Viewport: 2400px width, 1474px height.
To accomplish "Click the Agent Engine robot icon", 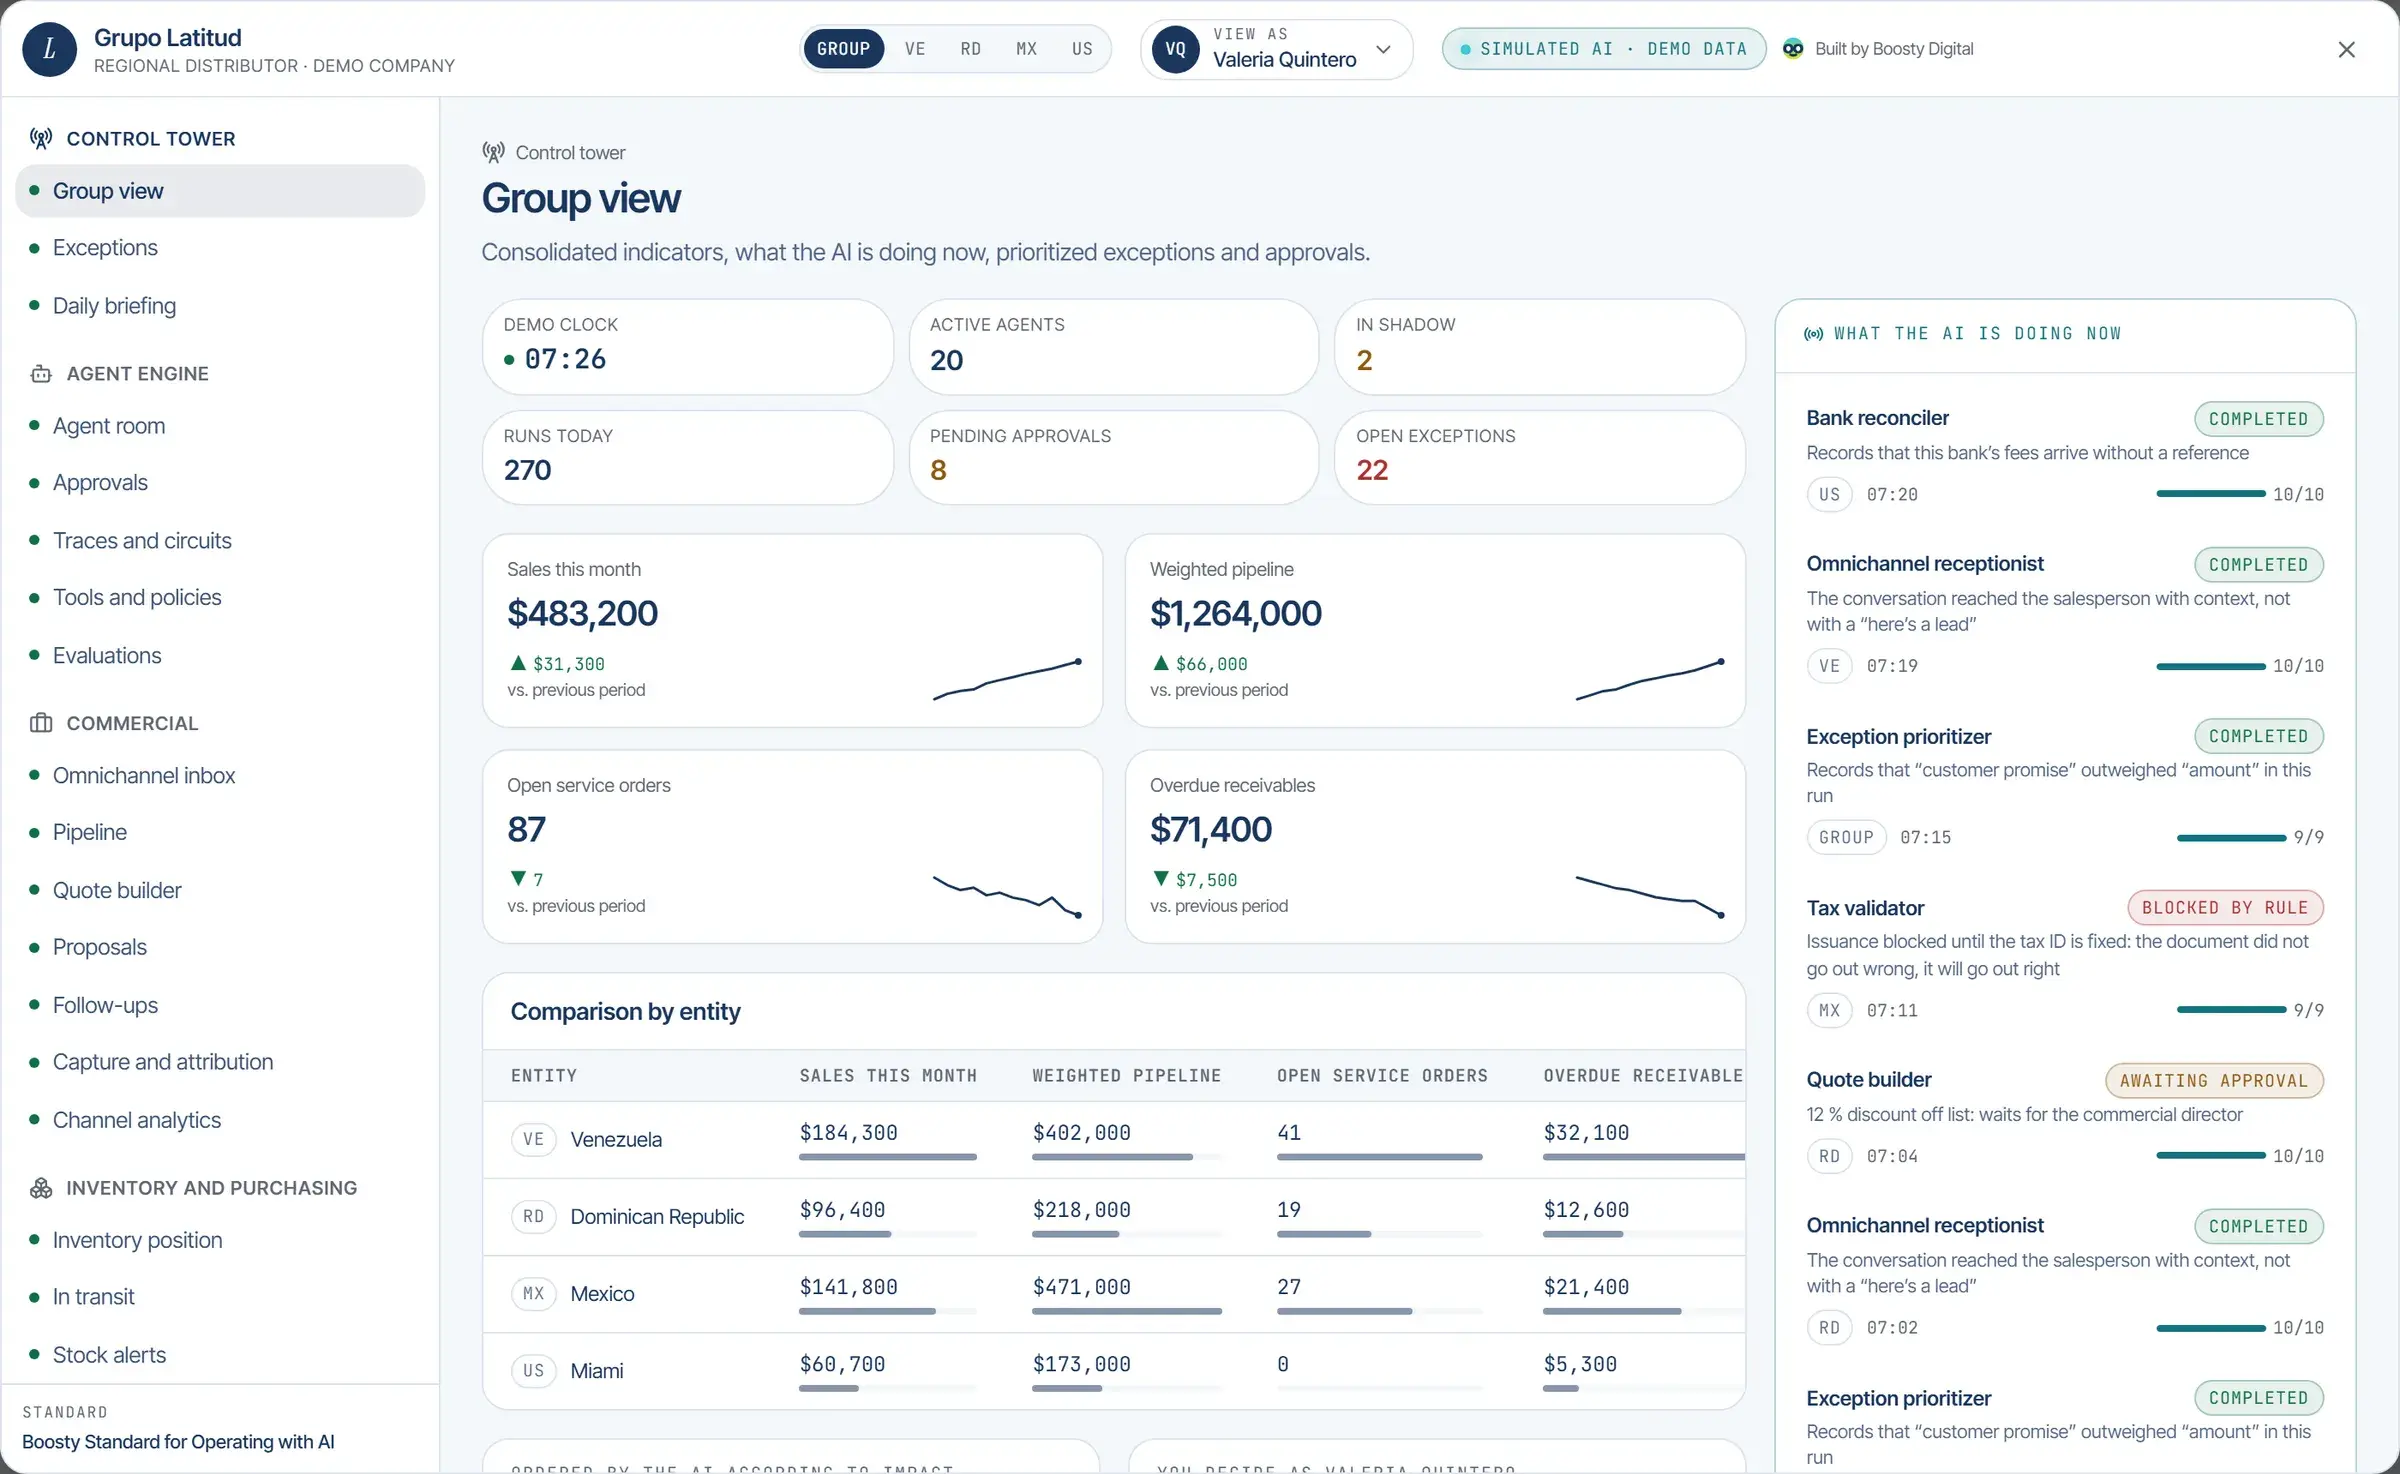I will click(x=41, y=374).
